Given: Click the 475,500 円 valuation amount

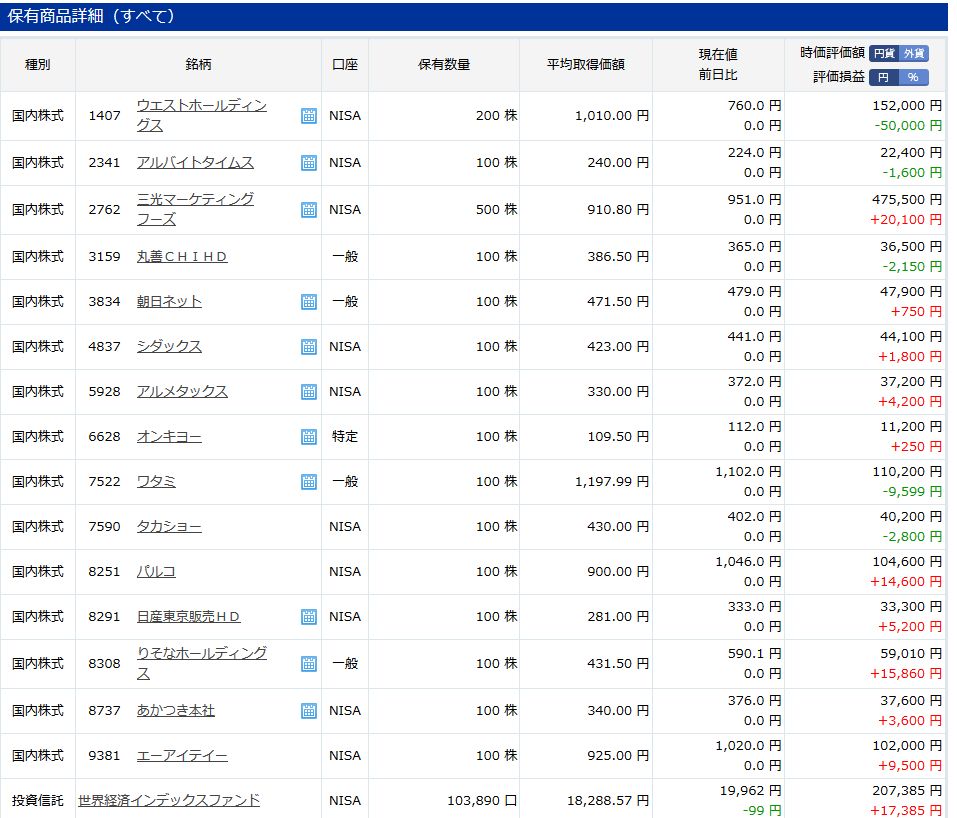Looking at the screenshot, I should point(907,200).
